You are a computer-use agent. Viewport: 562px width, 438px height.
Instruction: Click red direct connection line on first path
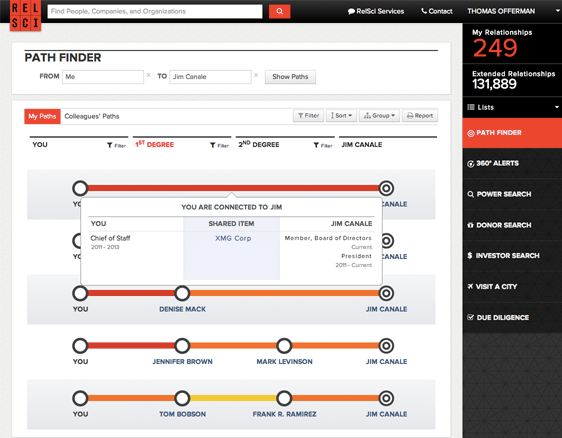tap(233, 188)
